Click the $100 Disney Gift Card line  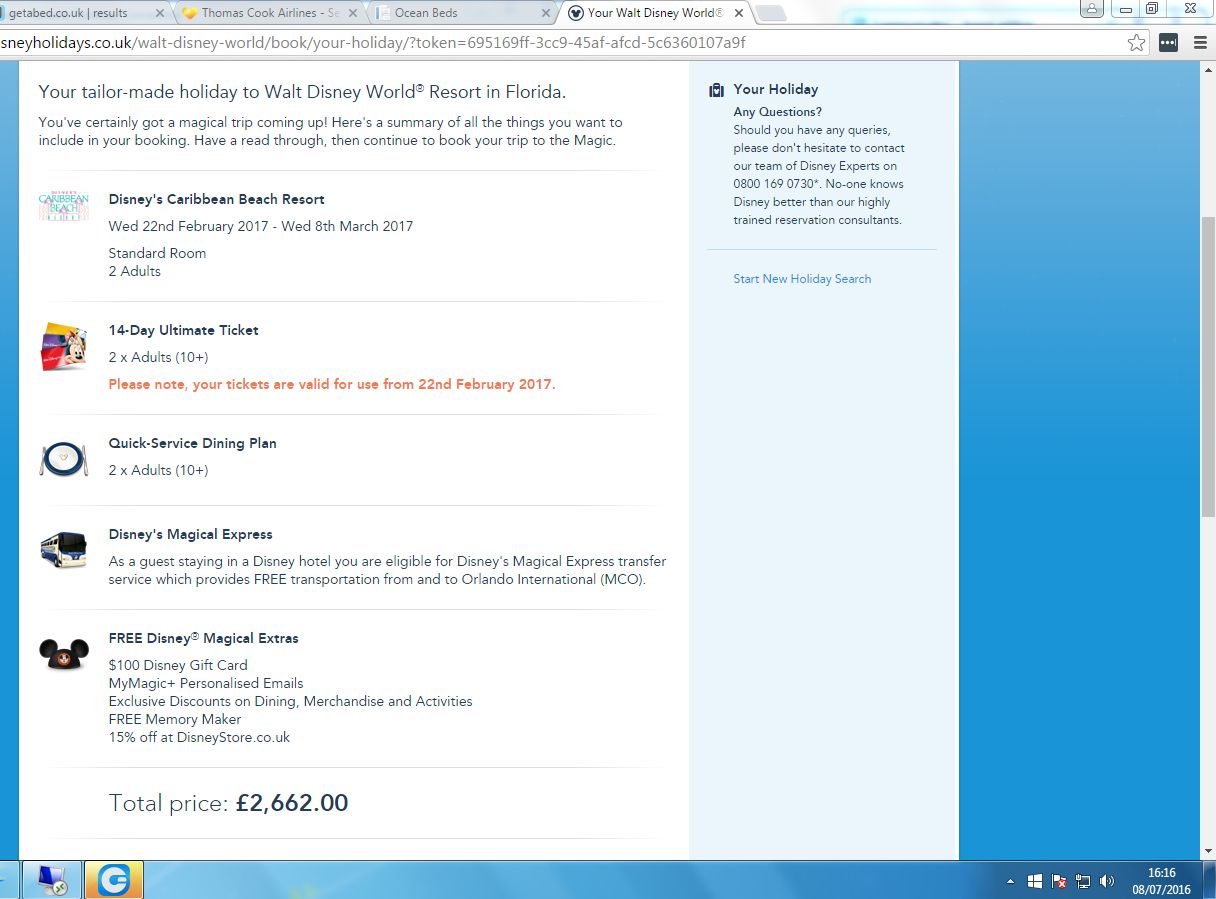[178, 665]
